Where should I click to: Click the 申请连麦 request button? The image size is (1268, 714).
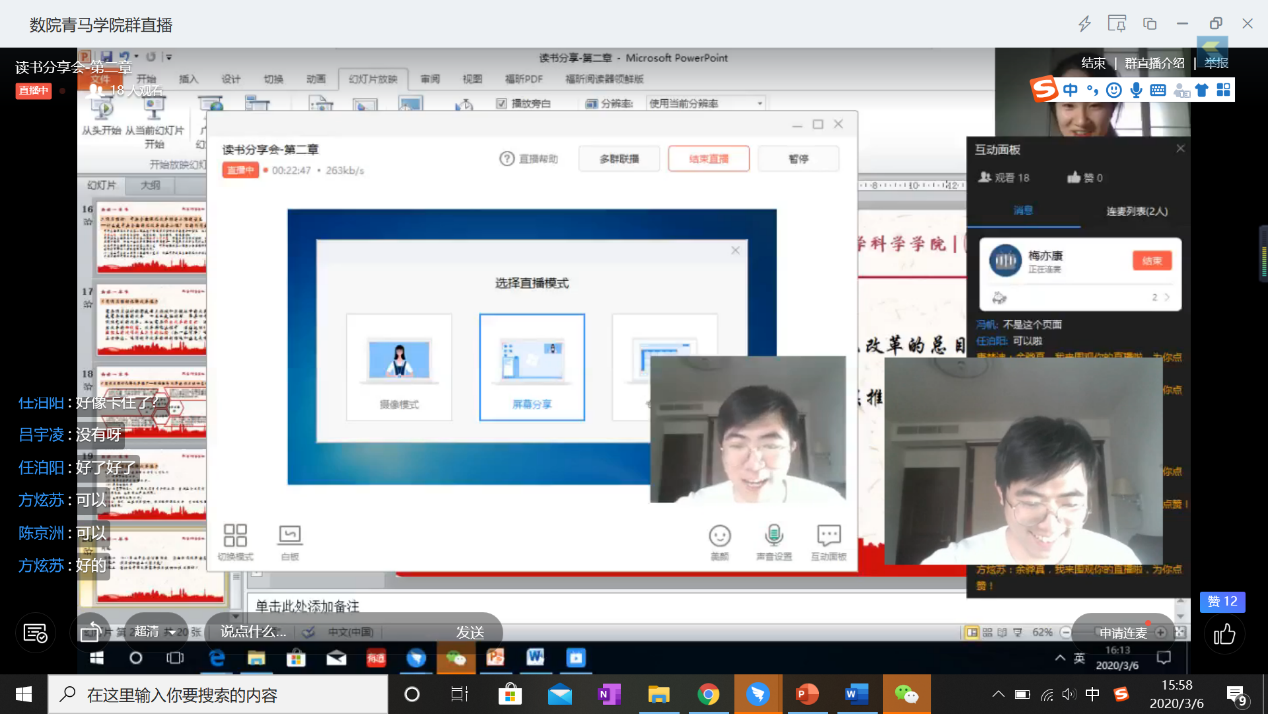[x=1122, y=633]
